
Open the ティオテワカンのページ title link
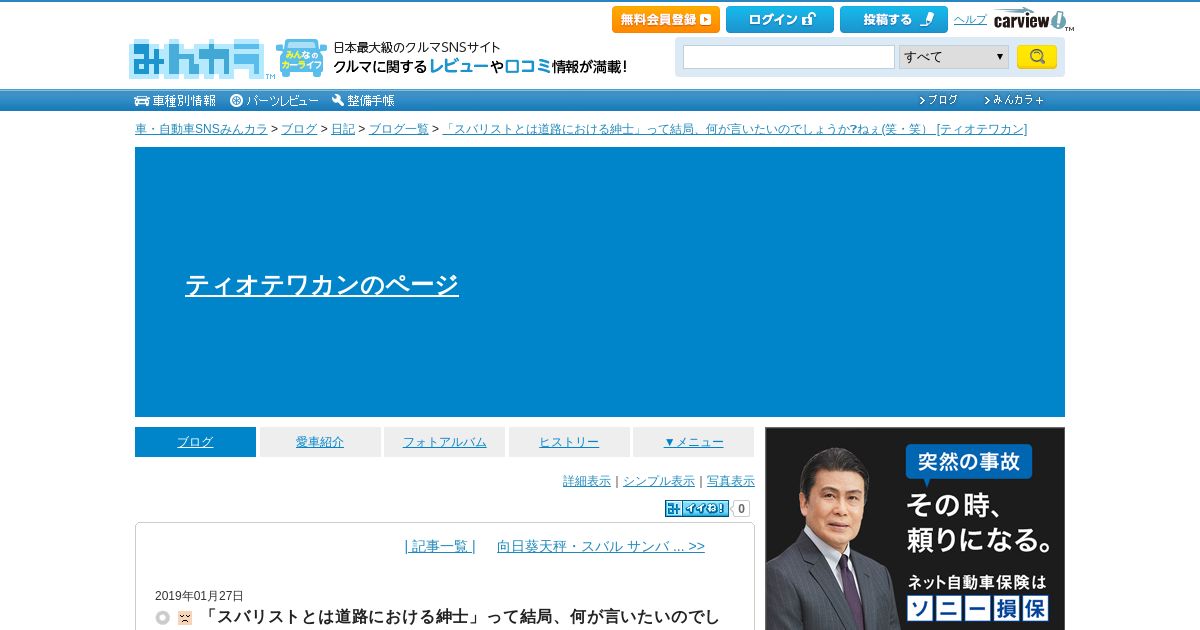coord(322,285)
